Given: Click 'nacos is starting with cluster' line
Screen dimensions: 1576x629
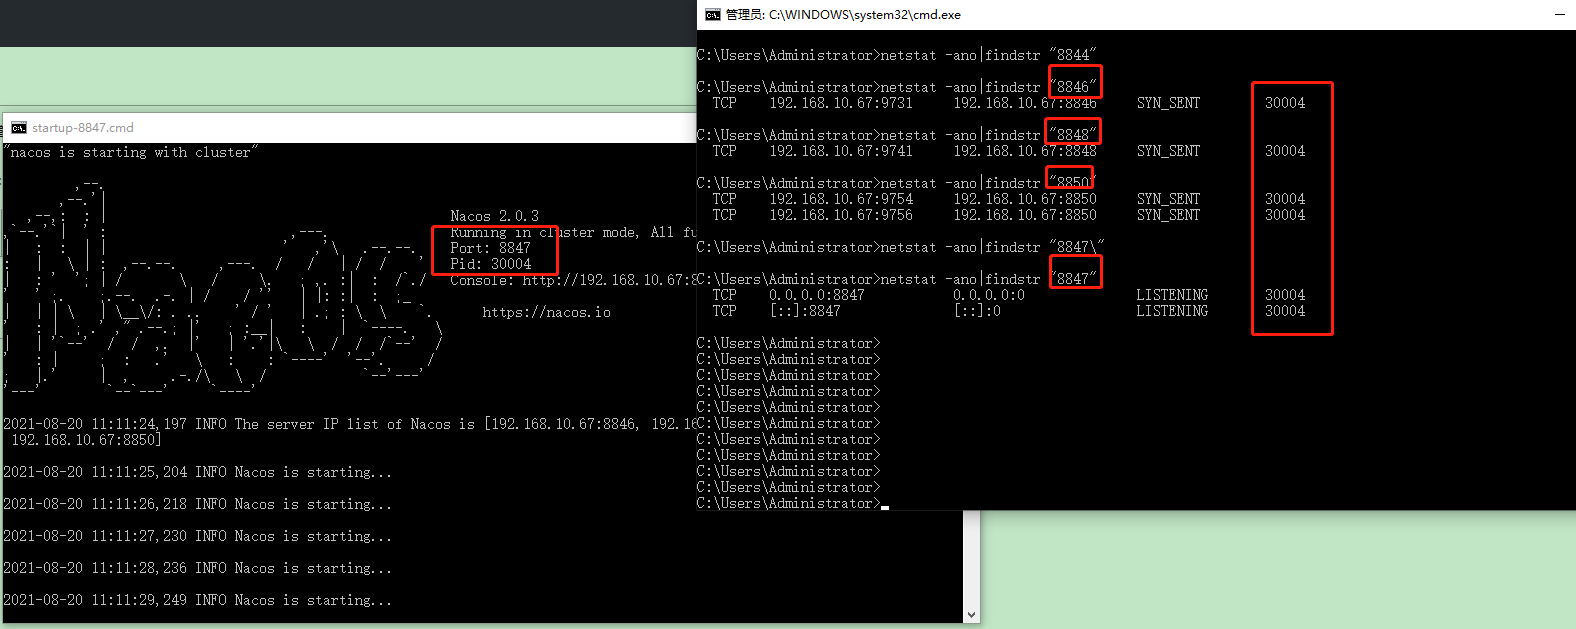Looking at the screenshot, I should [x=131, y=152].
